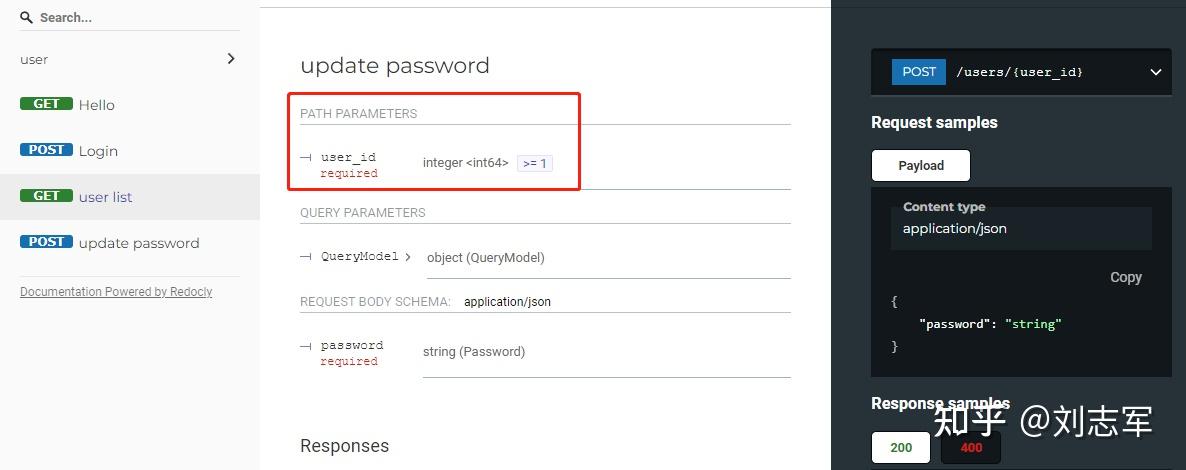Expand the QueryModel parameter arrow

point(408,257)
